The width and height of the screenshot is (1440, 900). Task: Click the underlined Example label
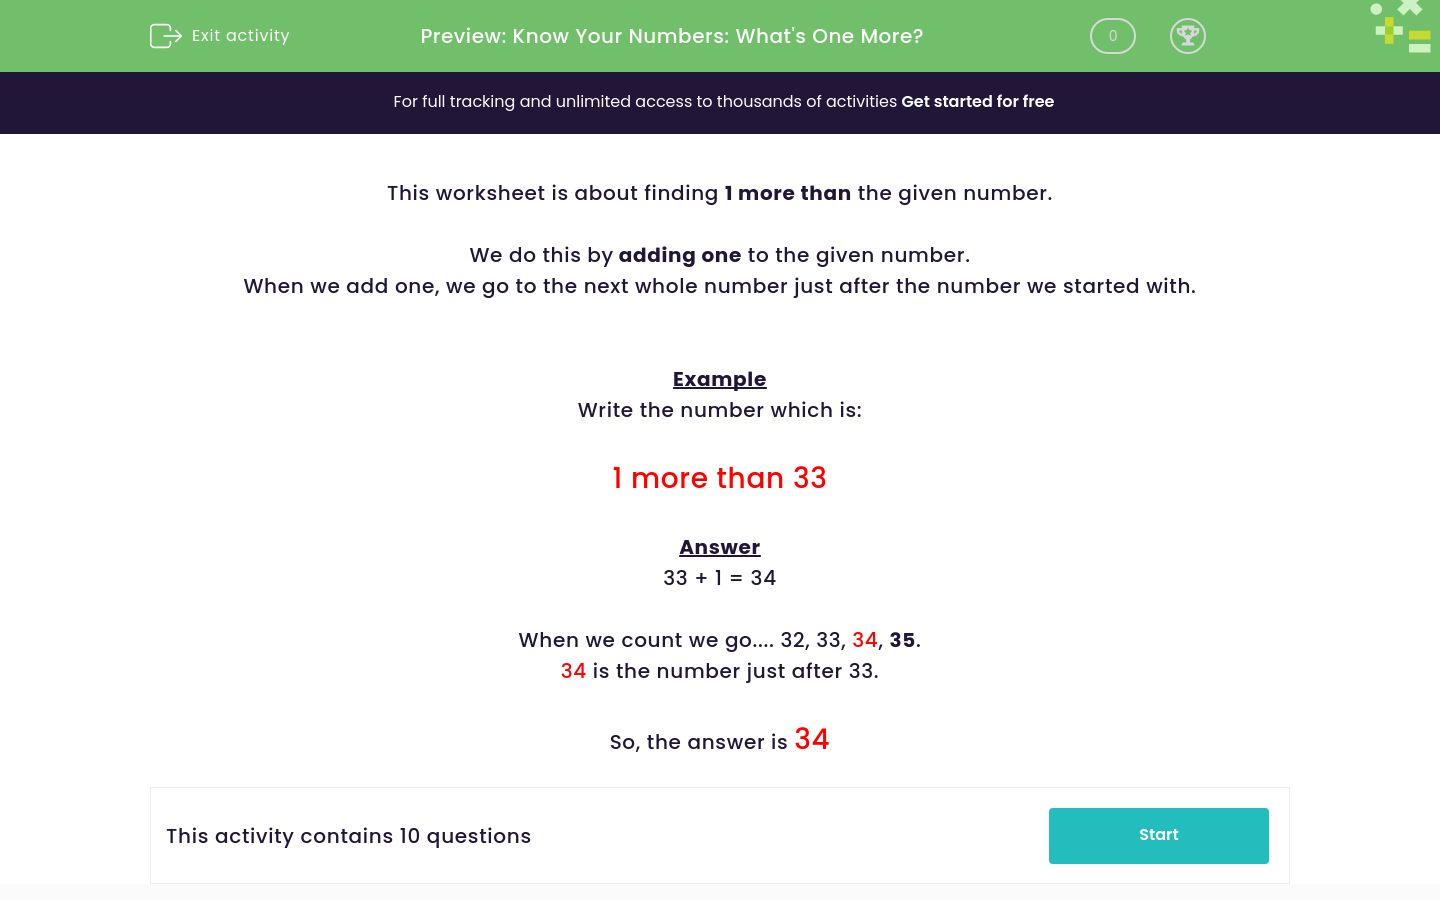pyautogui.click(x=719, y=379)
